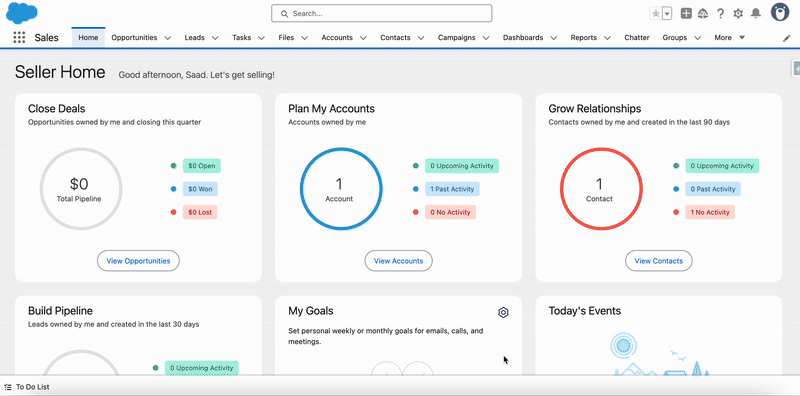The image size is (800, 396).
Task: Expand the Leads tab chevron
Action: click(x=215, y=38)
